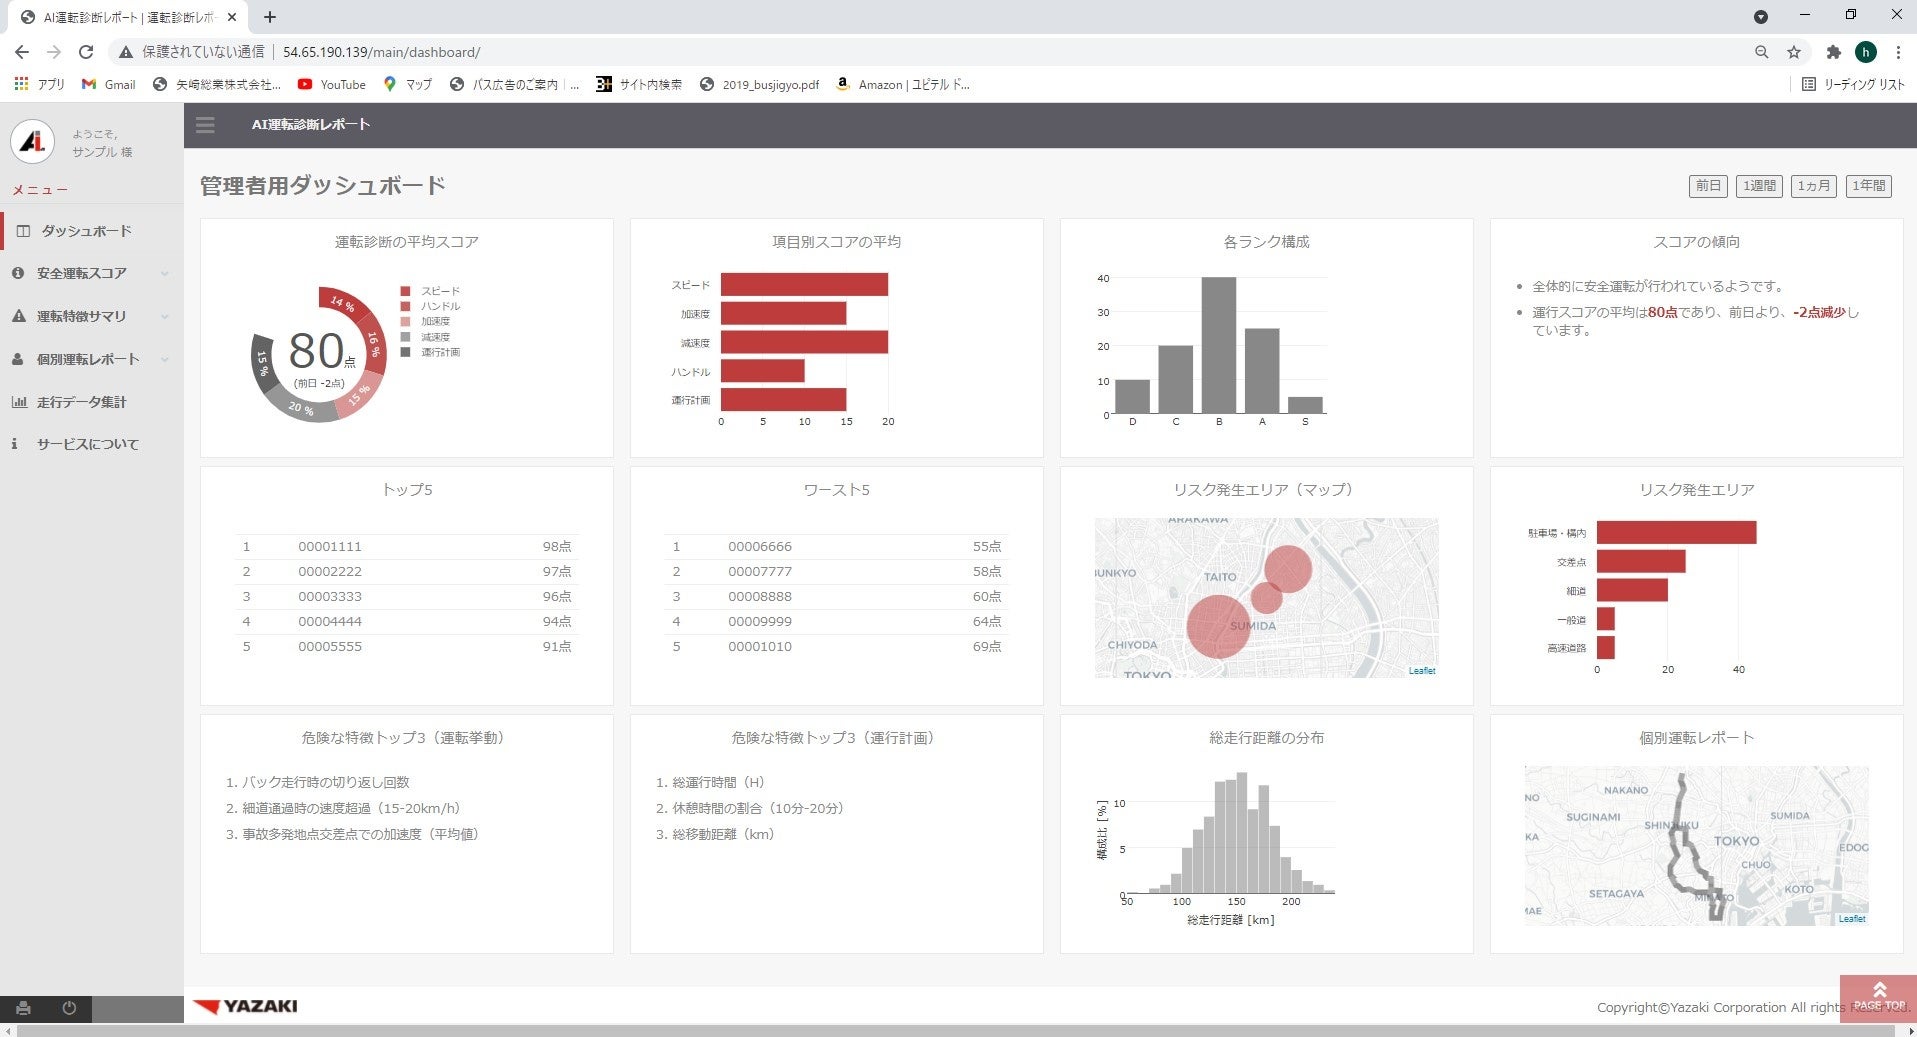The width and height of the screenshot is (1917, 1037).
Task: Open the AL logo profile avatar
Action: (32, 142)
